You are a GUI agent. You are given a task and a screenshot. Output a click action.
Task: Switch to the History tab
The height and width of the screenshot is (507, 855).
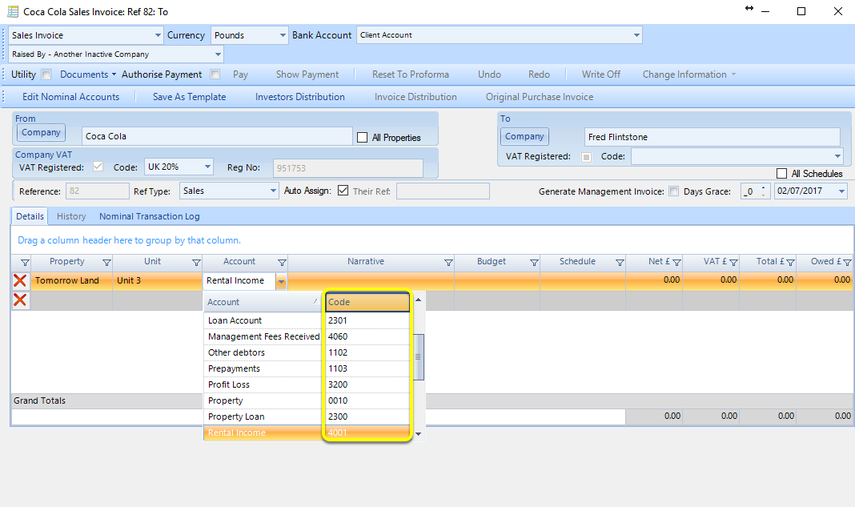pyautogui.click(x=71, y=216)
